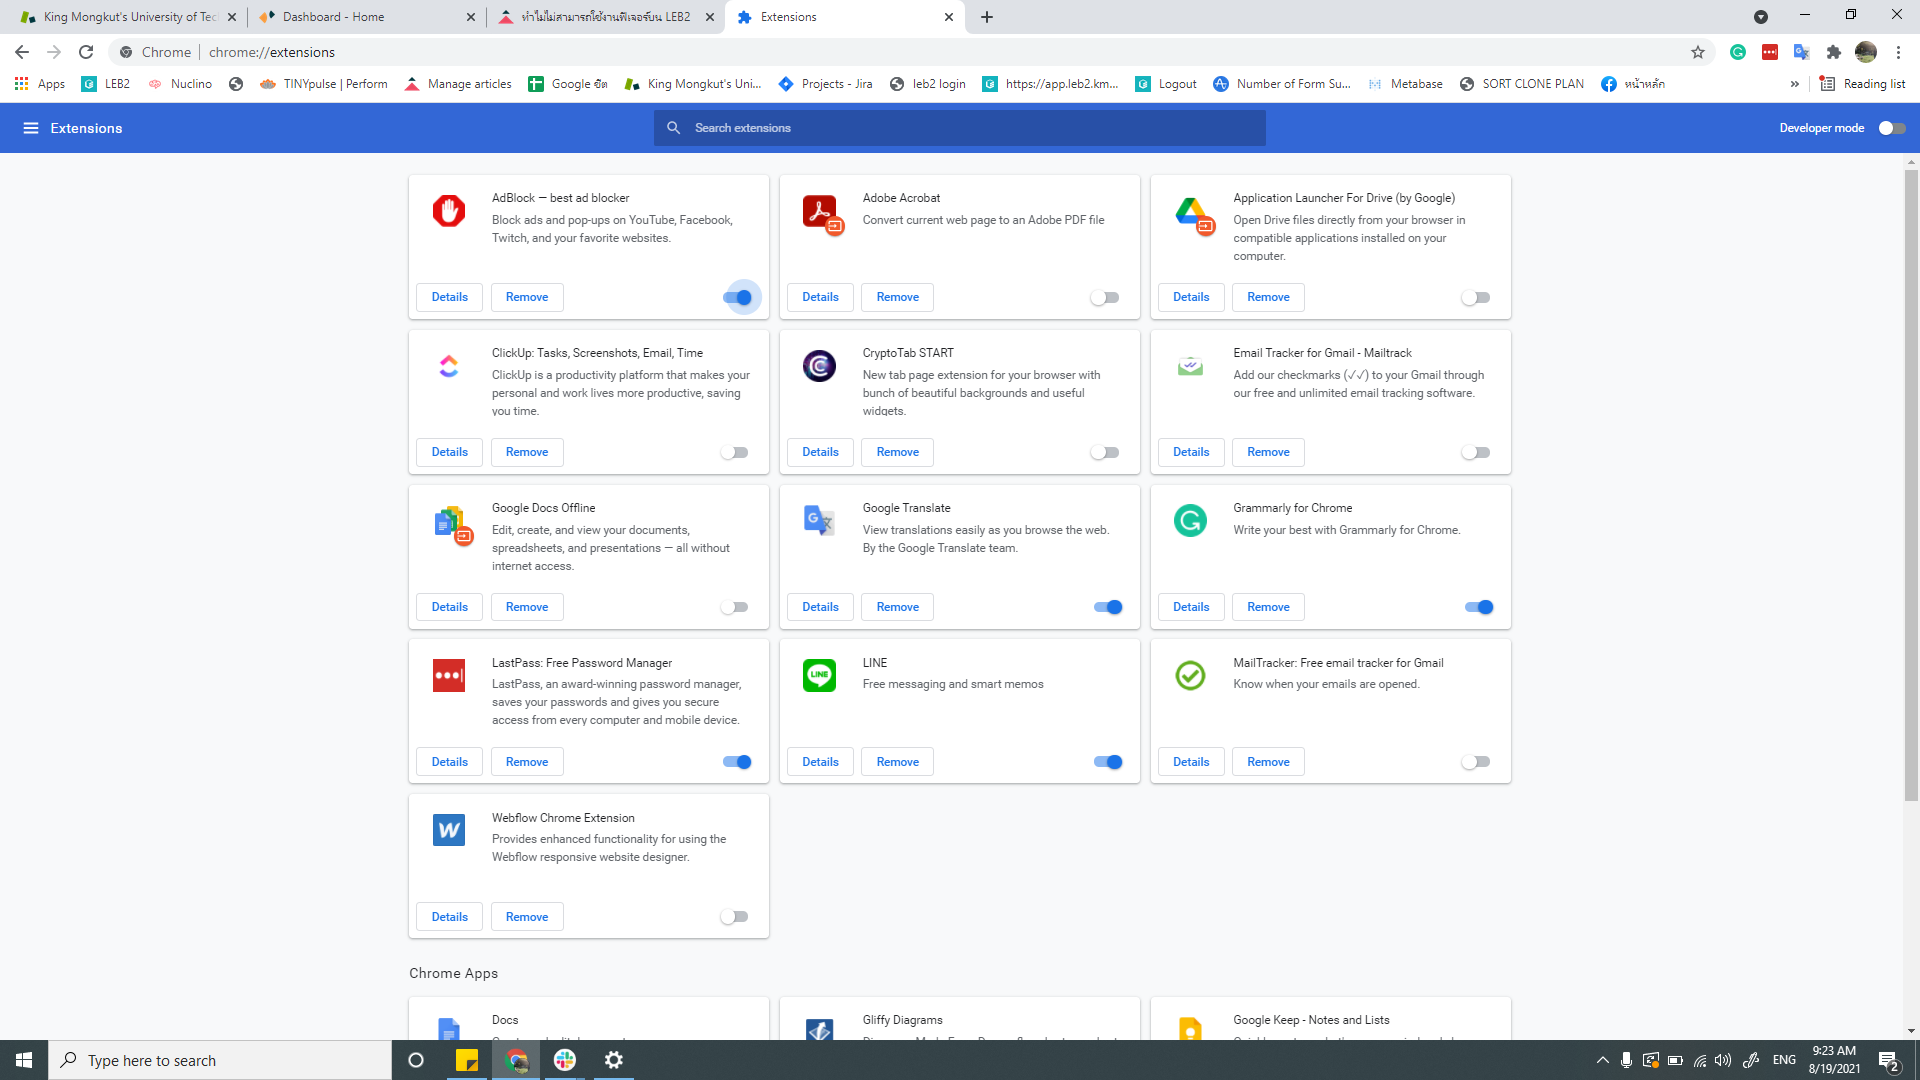This screenshot has width=1920, height=1080.
Task: Enable Application Launcher For Drive toggle
Action: (1476, 297)
